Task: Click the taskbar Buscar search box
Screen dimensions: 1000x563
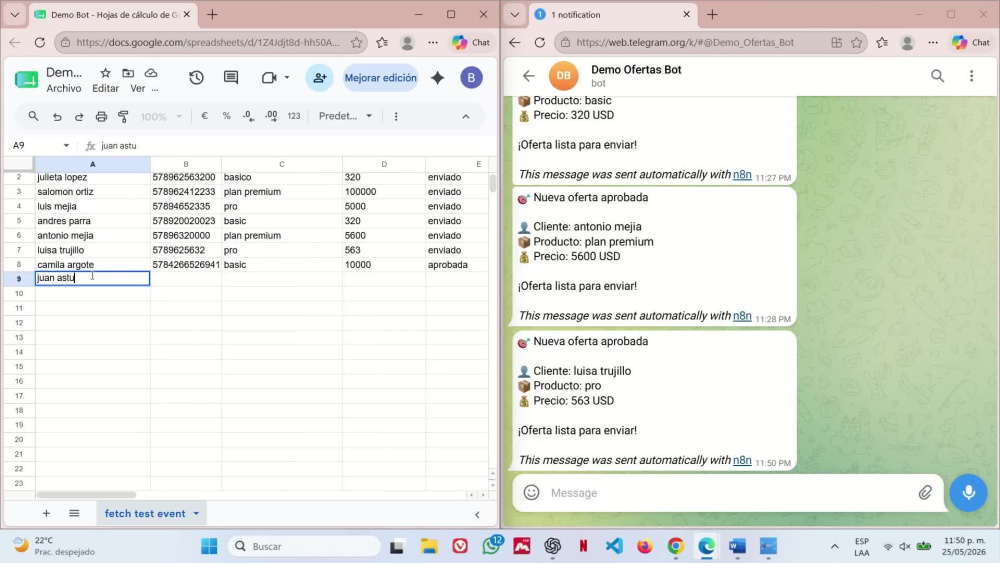Action: tap(304, 546)
